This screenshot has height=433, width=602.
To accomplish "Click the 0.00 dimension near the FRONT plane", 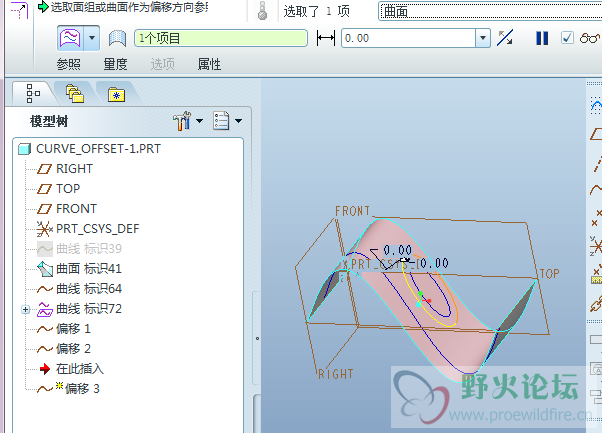I will [397, 250].
